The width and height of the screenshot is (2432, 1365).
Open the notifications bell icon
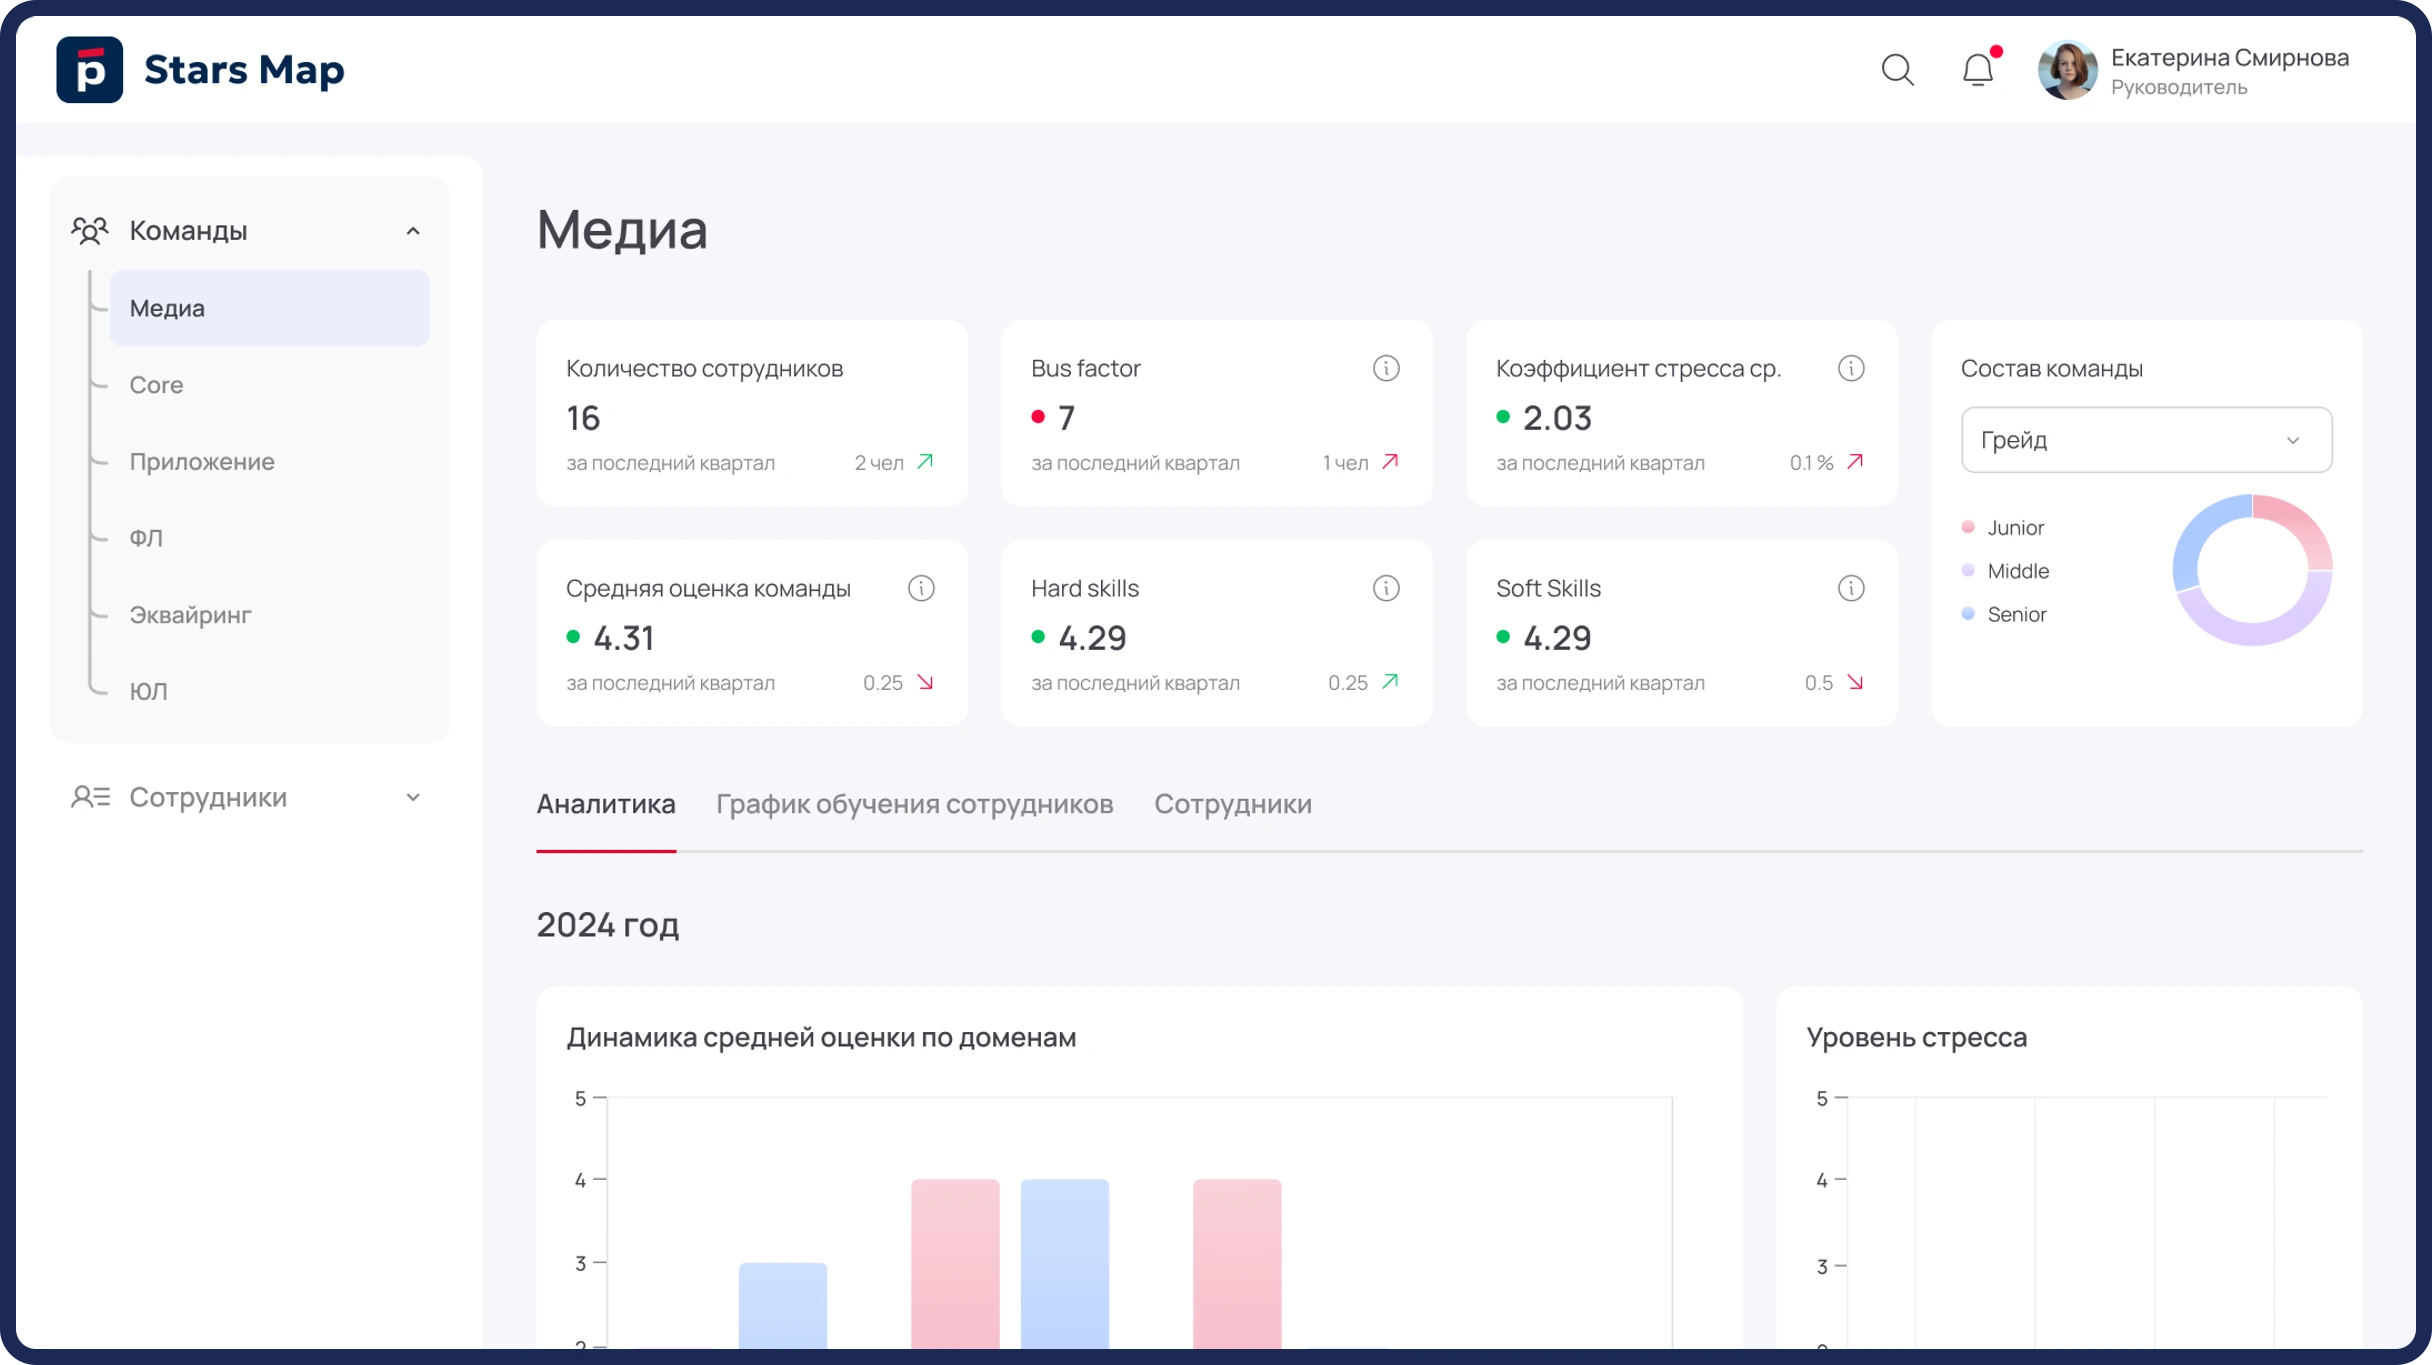(x=1978, y=70)
